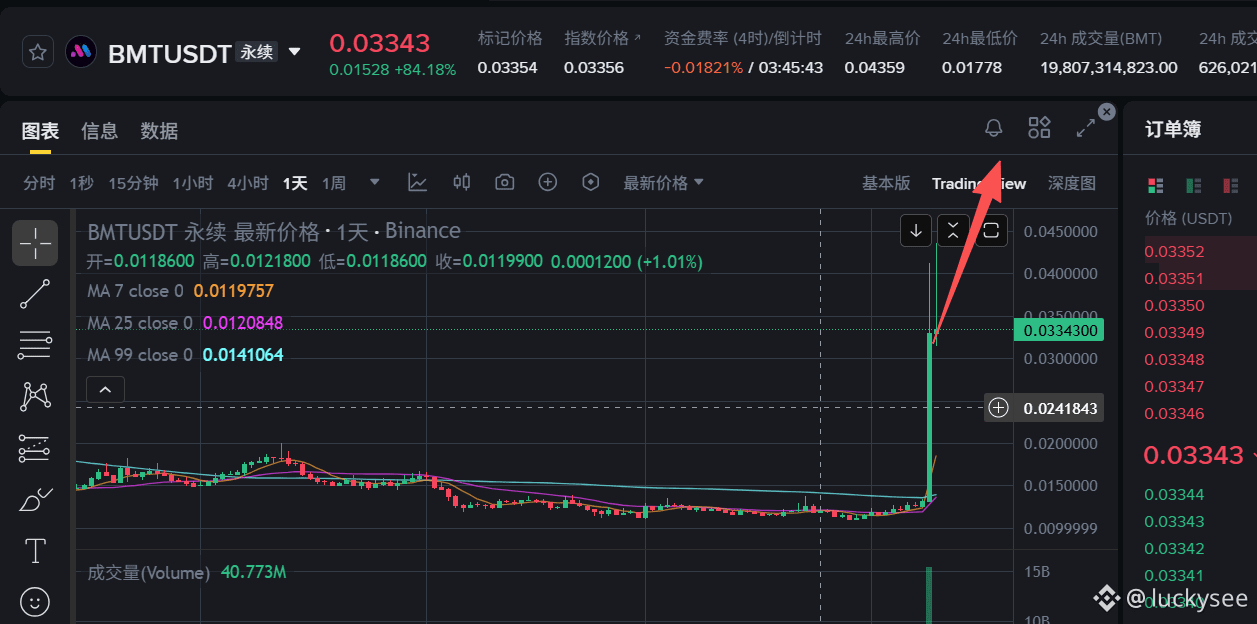Open the BMTUSDT pair selector dropdown arrow

pos(294,51)
